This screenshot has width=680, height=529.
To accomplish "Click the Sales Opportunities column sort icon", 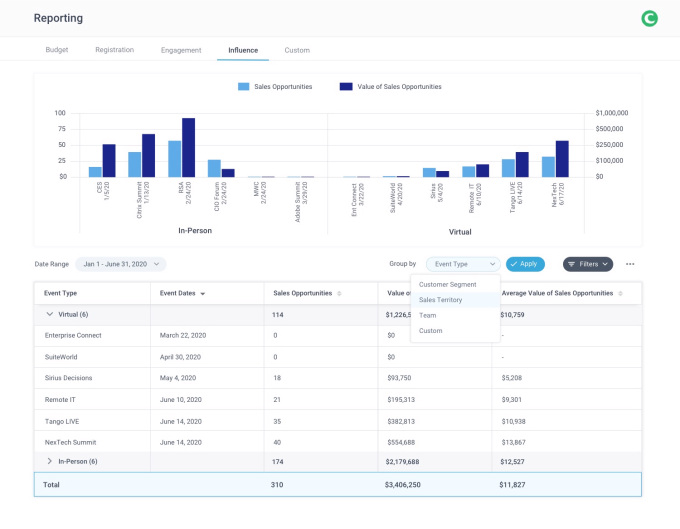I will (x=339, y=294).
